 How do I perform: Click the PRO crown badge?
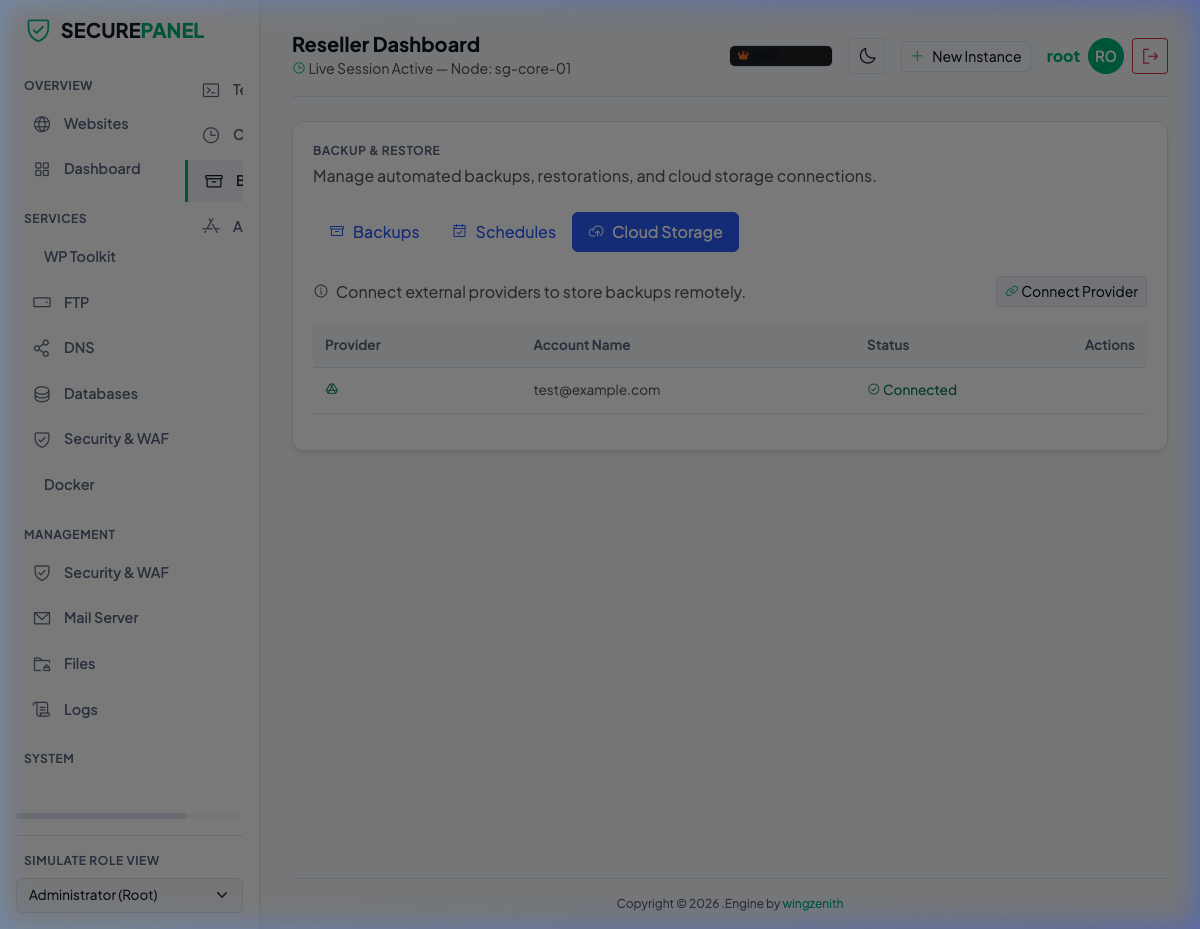781,56
